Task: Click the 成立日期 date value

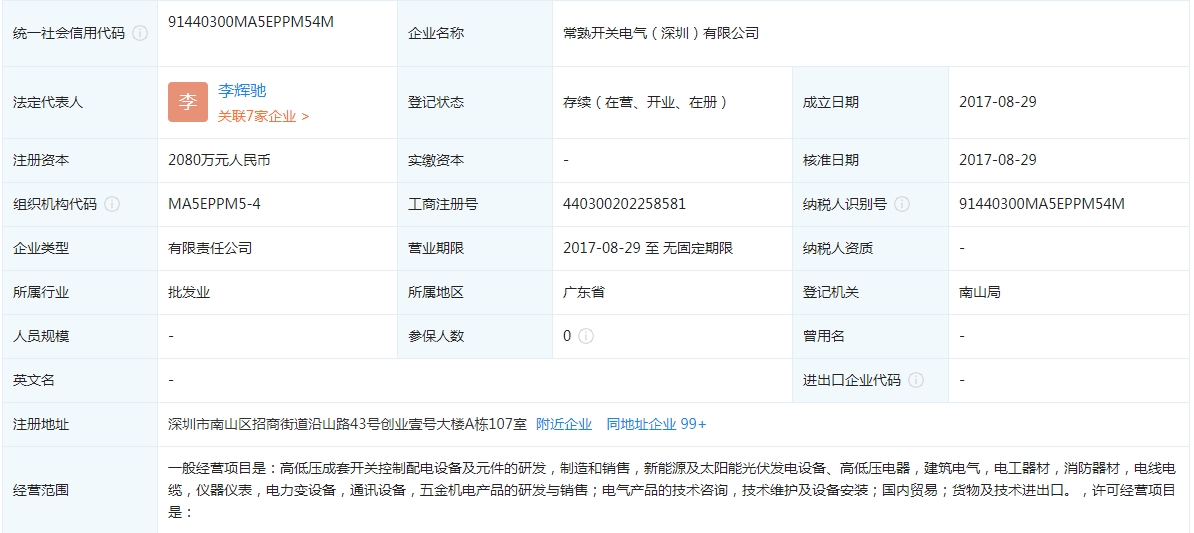Action: click(x=997, y=102)
